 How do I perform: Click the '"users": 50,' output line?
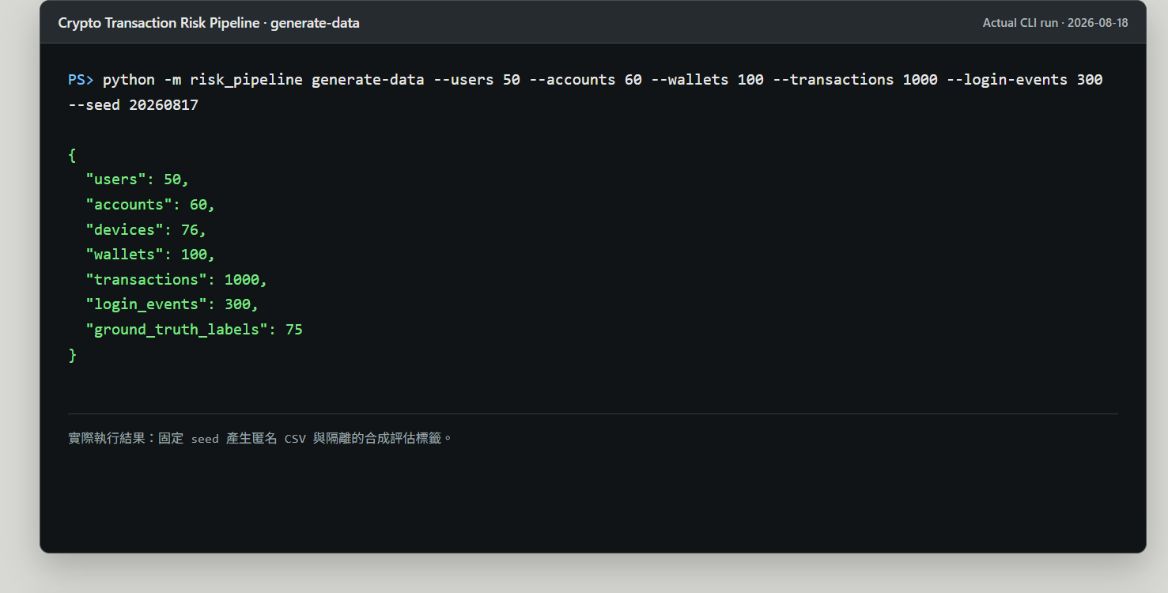[138, 180]
